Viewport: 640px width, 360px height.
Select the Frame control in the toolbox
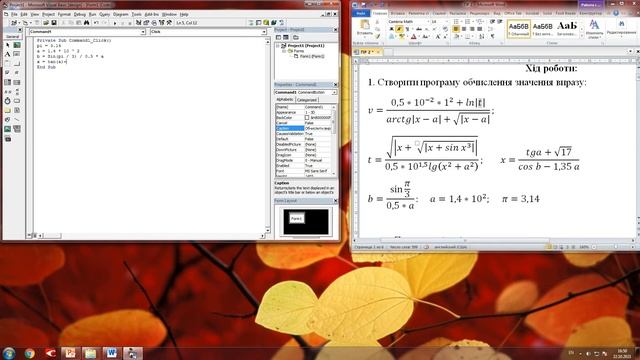7,63
